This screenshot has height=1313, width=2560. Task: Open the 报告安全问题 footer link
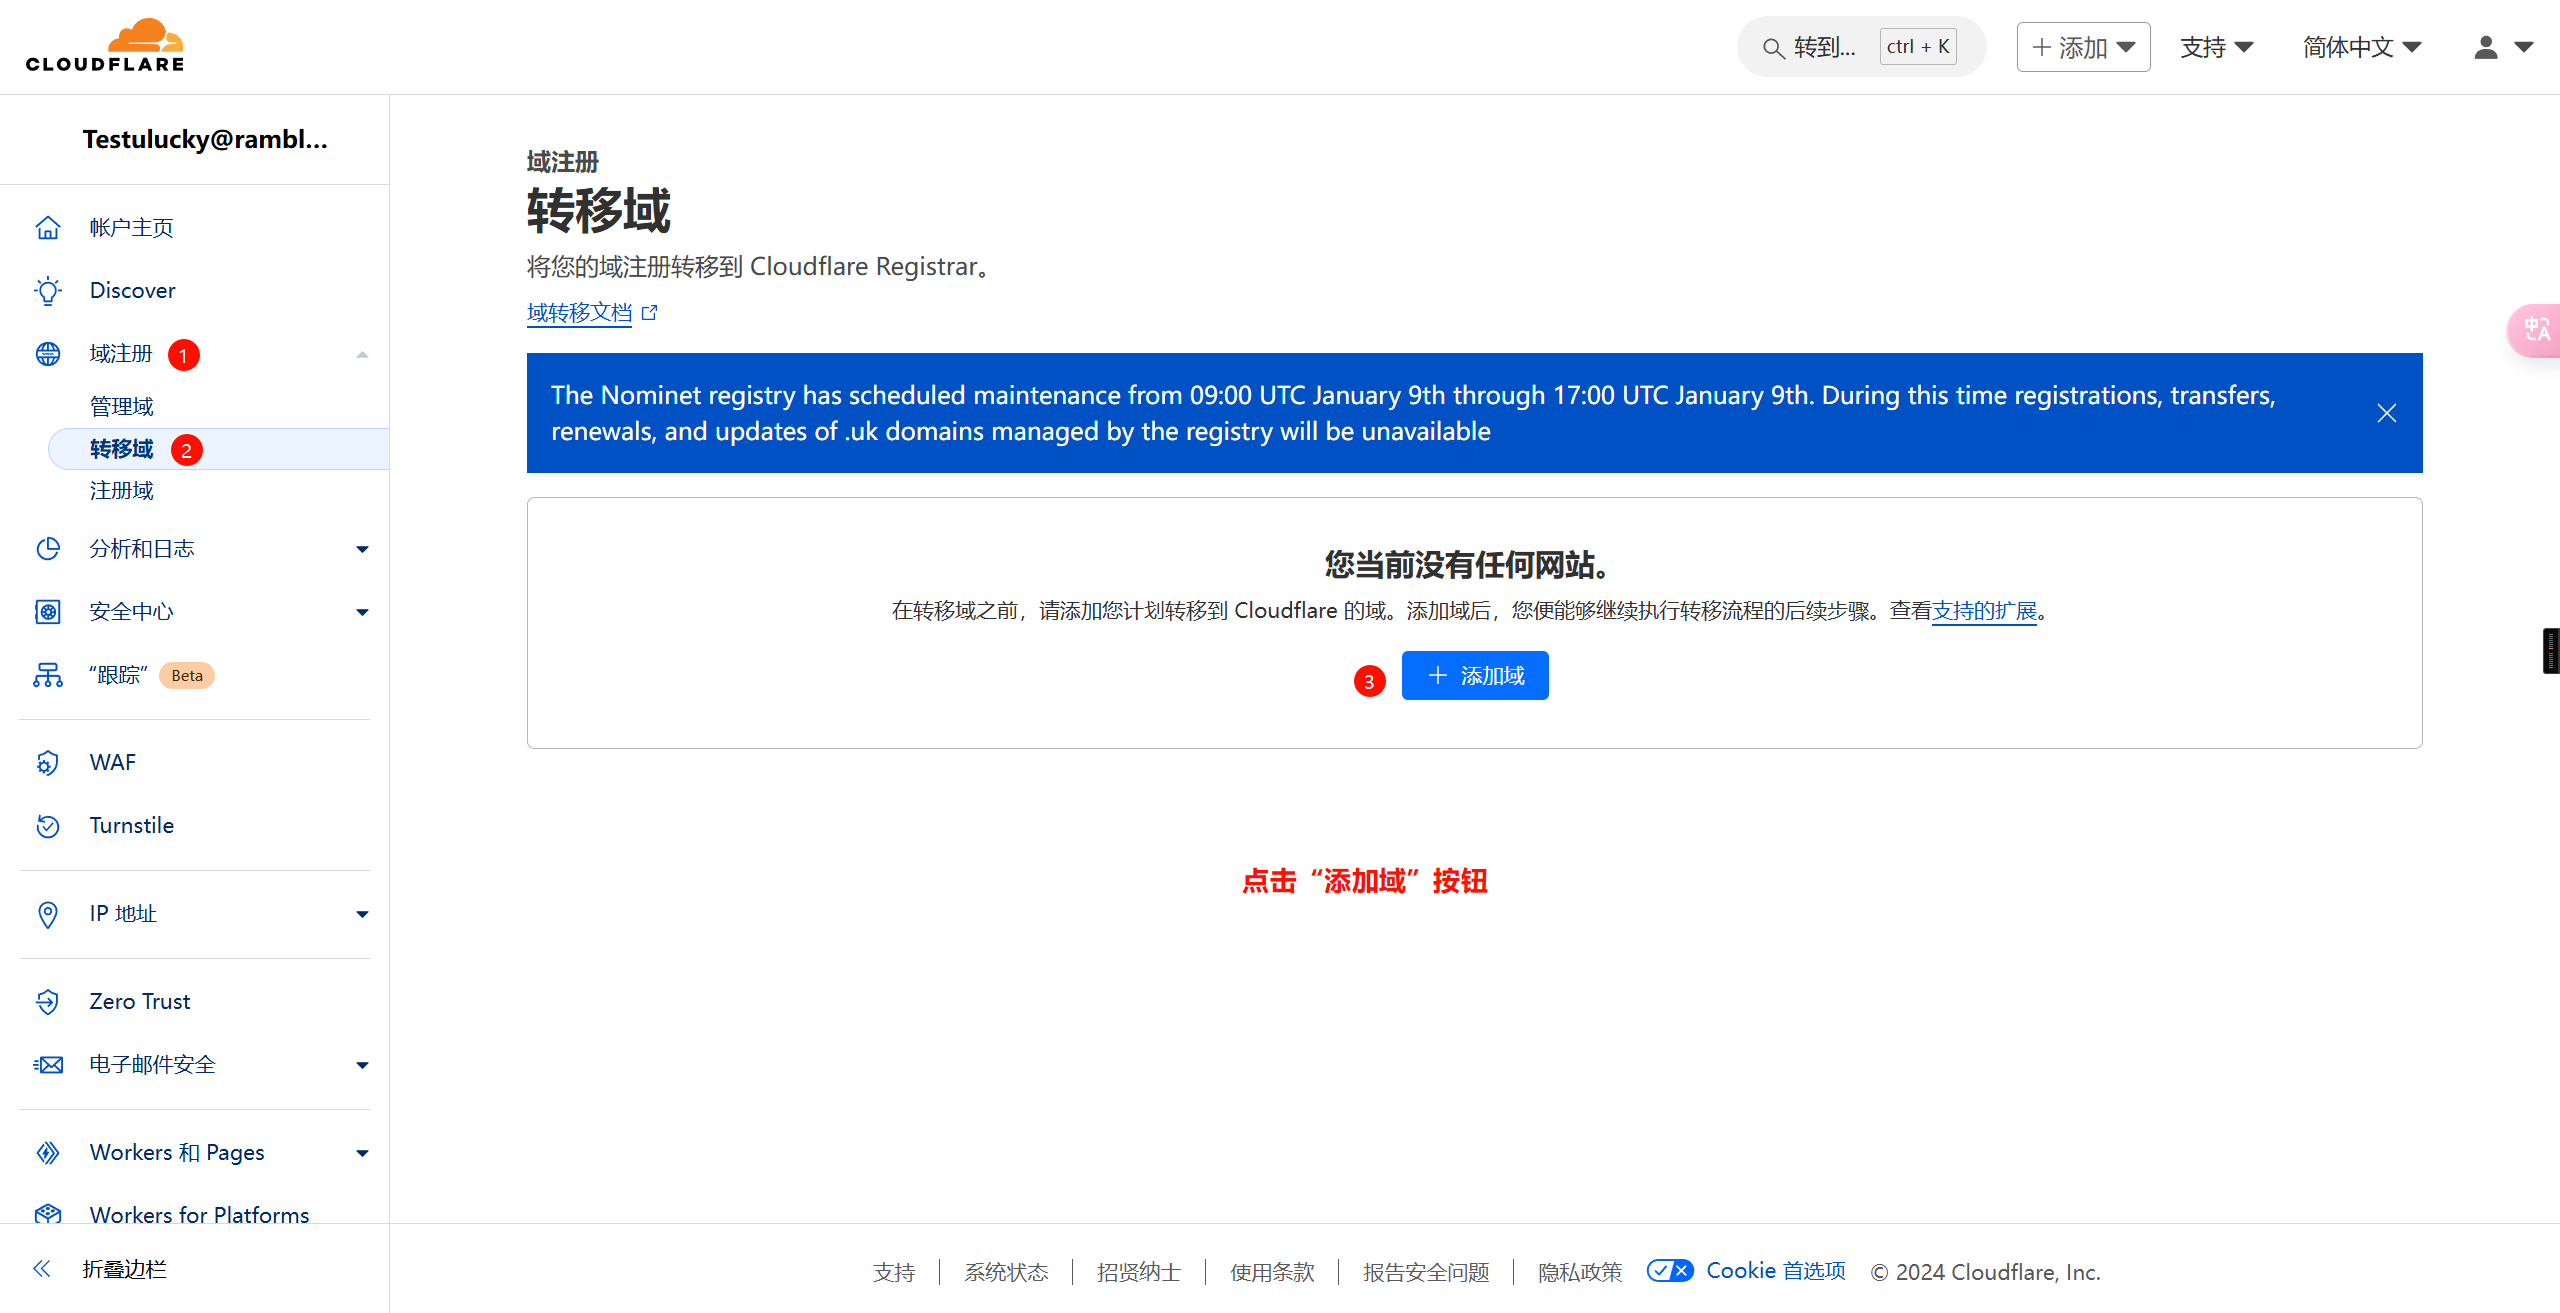click(1426, 1272)
